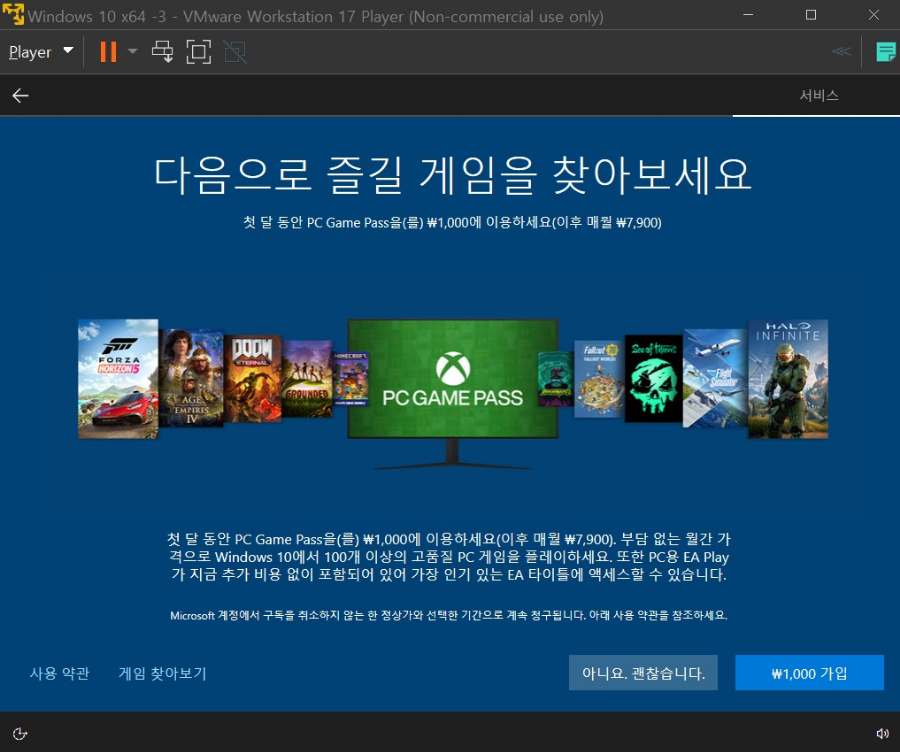The width and height of the screenshot is (900, 752).
Task: Click the Psychonauts 2 cover
Action: click(556, 379)
